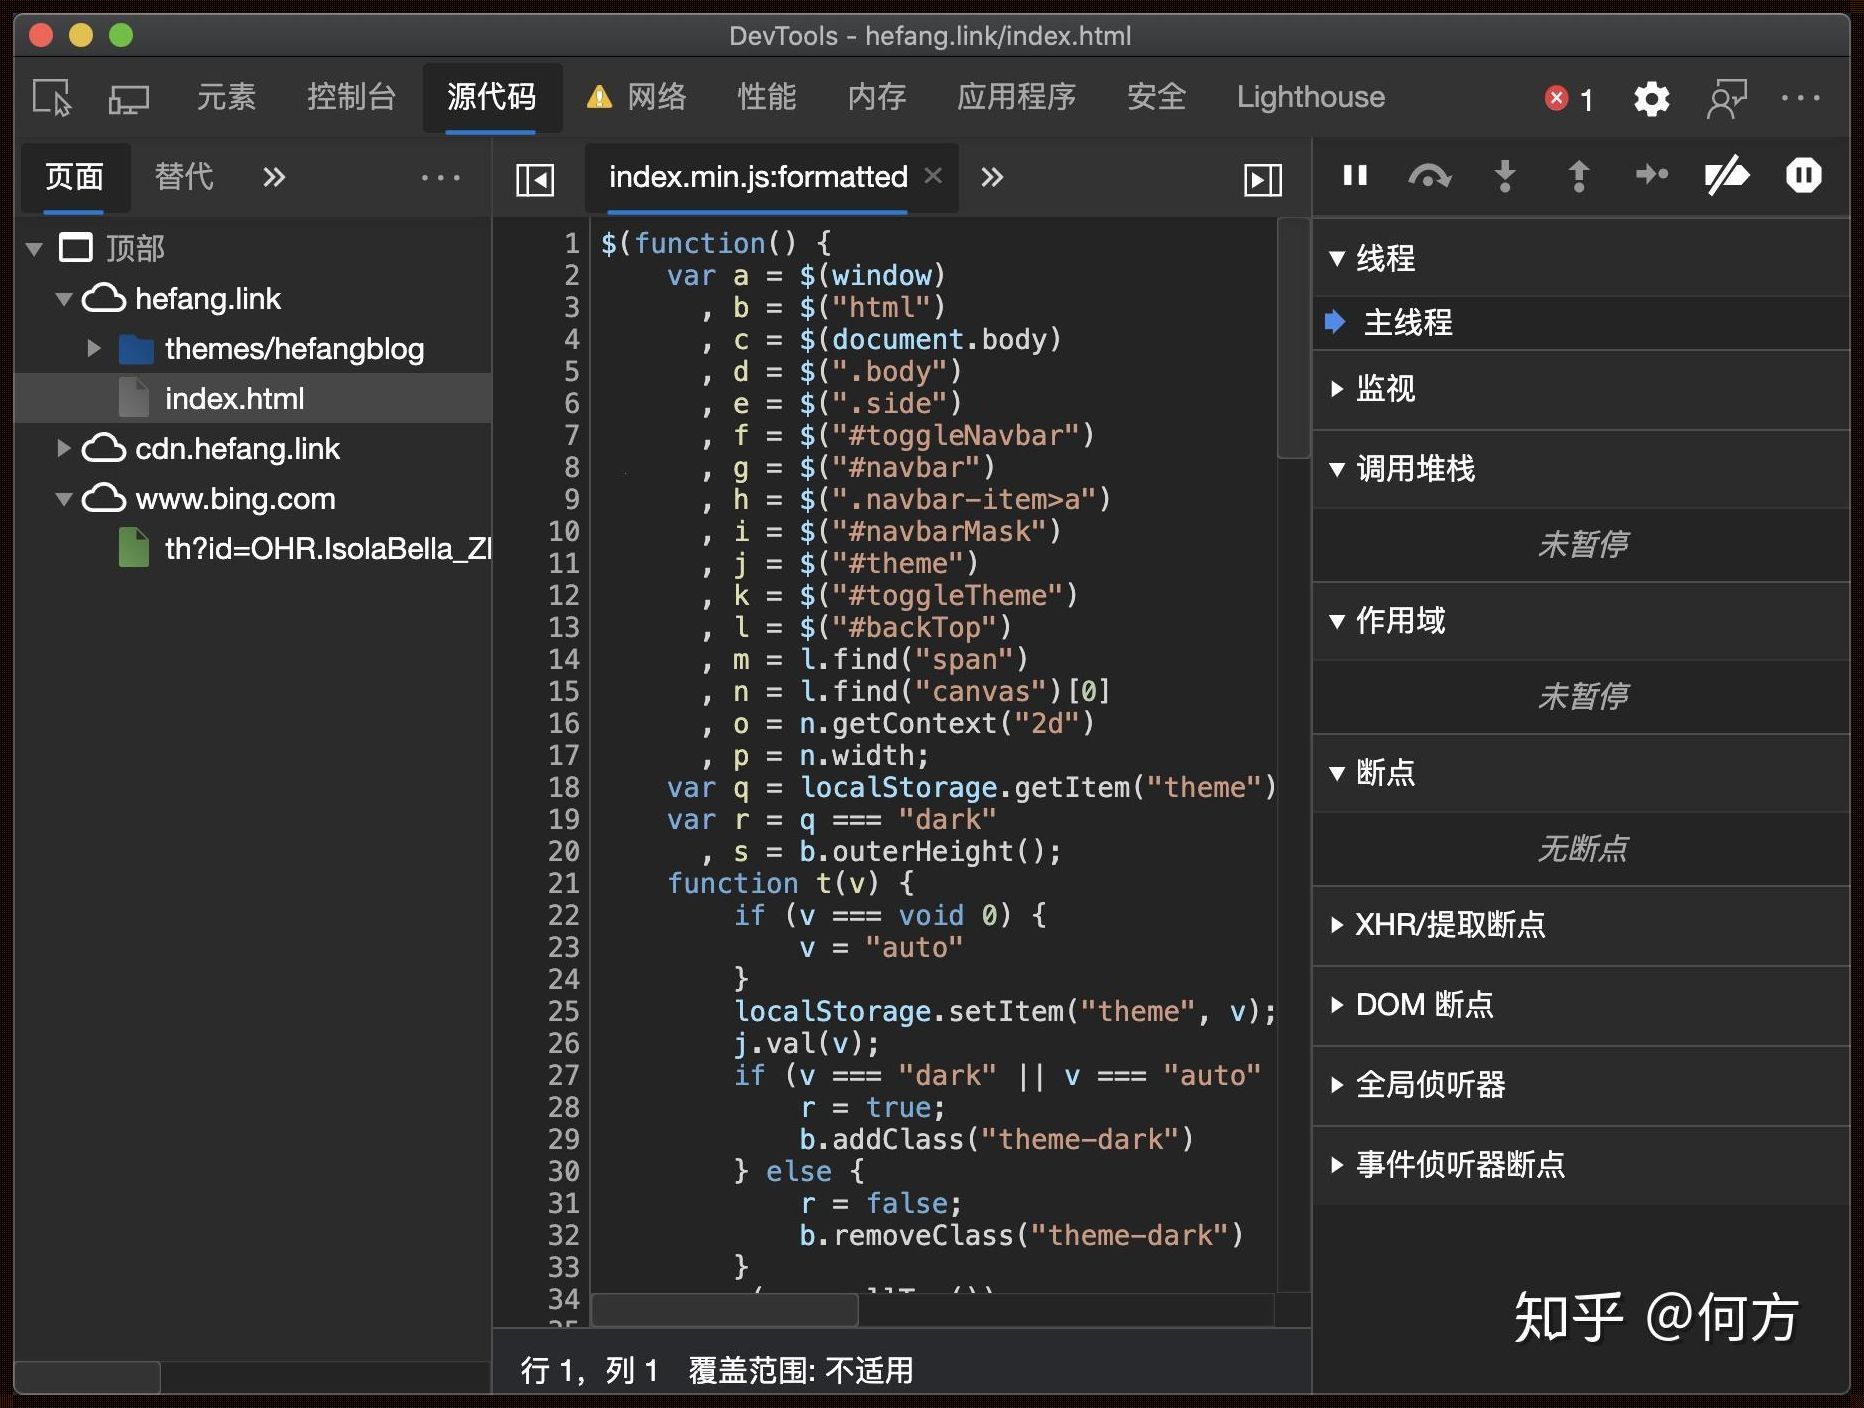This screenshot has height=1408, width=1864.
Task: Select index.html in the file tree
Action: click(253, 398)
